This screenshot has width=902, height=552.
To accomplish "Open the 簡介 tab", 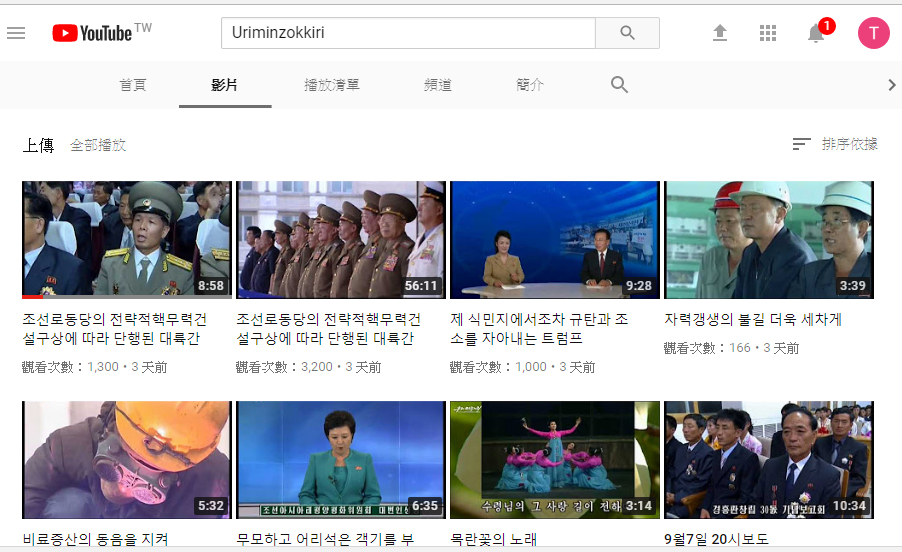I will [530, 85].
